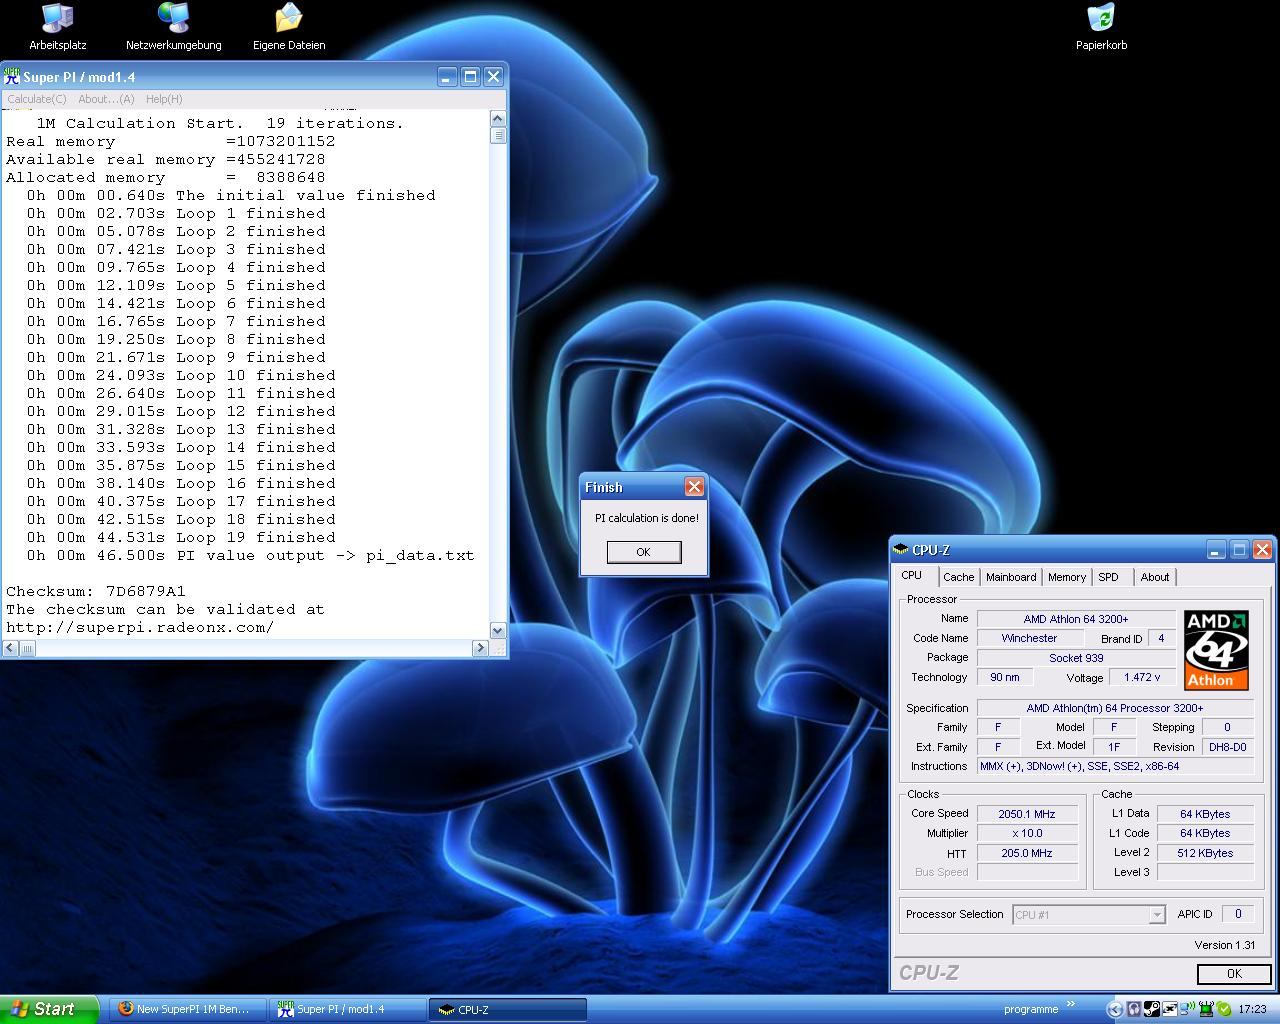This screenshot has height=1024, width=1280.
Task: Click the Code Name Winchester field
Action: tap(1030, 638)
